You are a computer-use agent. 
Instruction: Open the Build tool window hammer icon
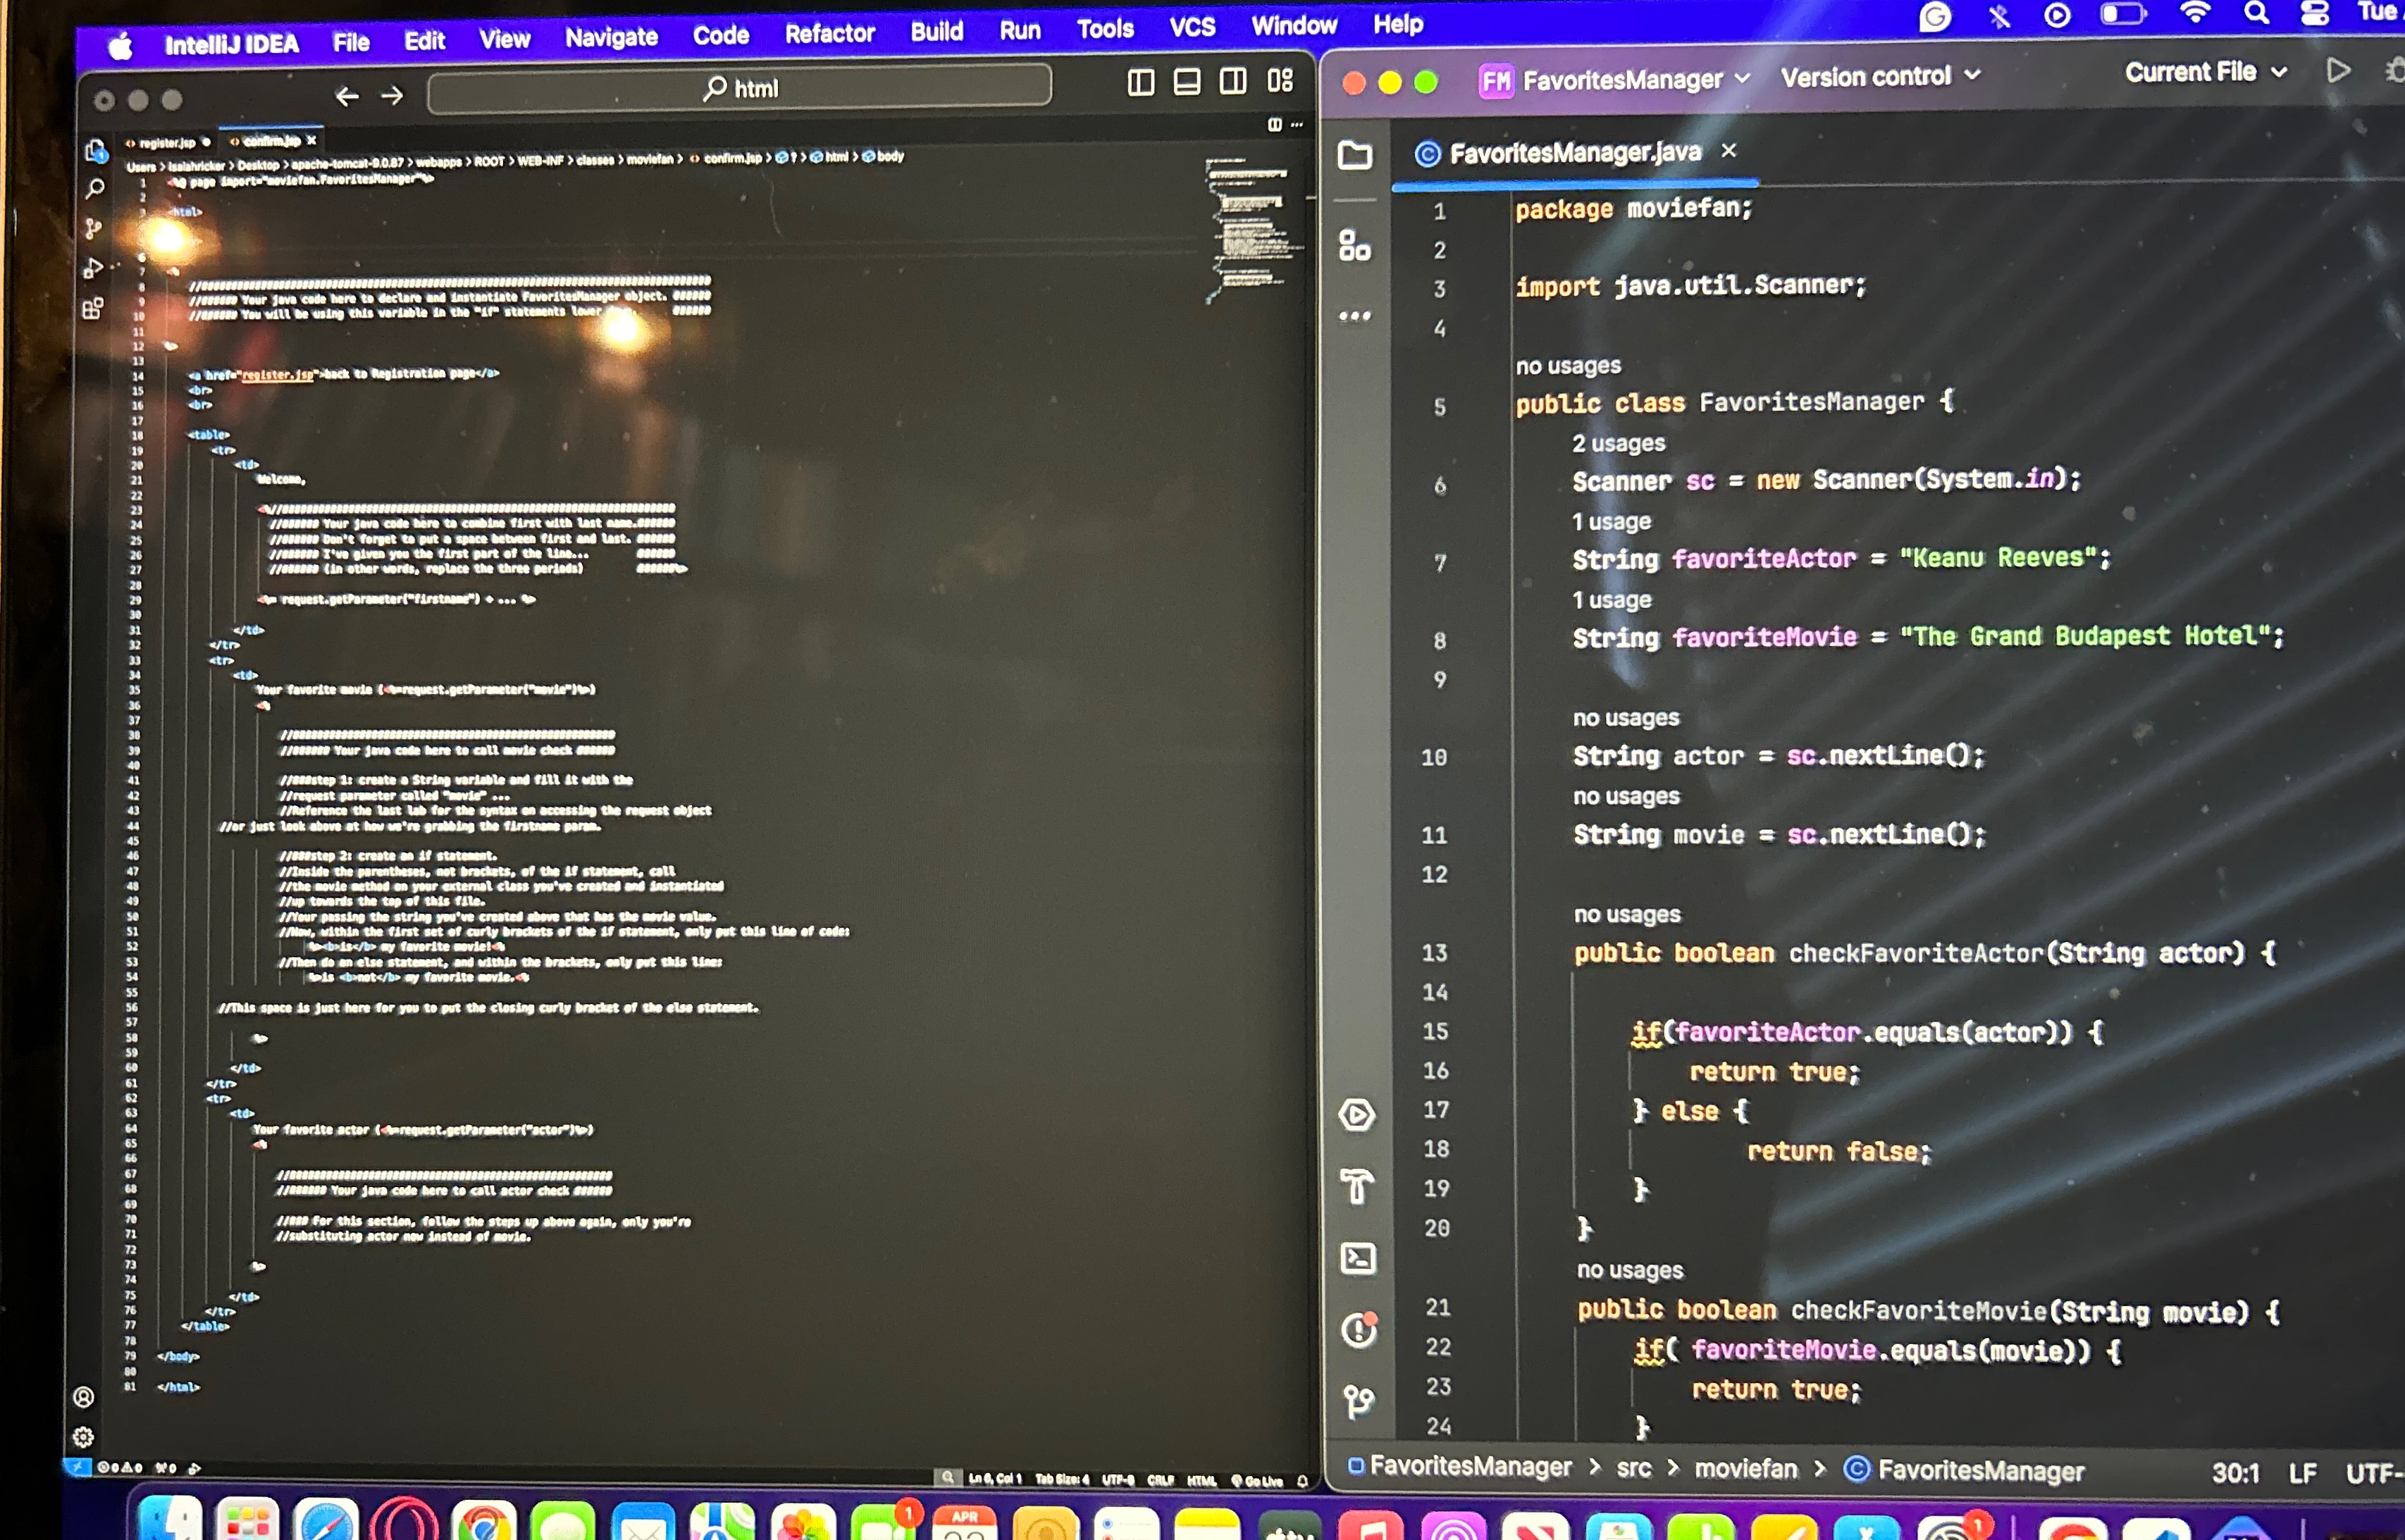pyautogui.click(x=1357, y=1188)
